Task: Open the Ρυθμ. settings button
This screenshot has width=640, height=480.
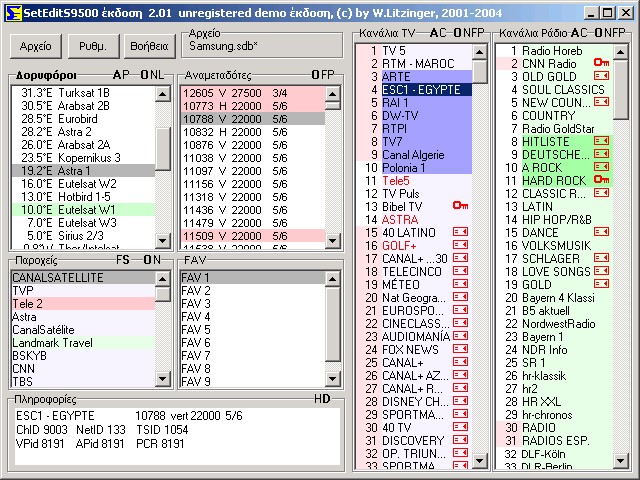Action: (x=92, y=46)
